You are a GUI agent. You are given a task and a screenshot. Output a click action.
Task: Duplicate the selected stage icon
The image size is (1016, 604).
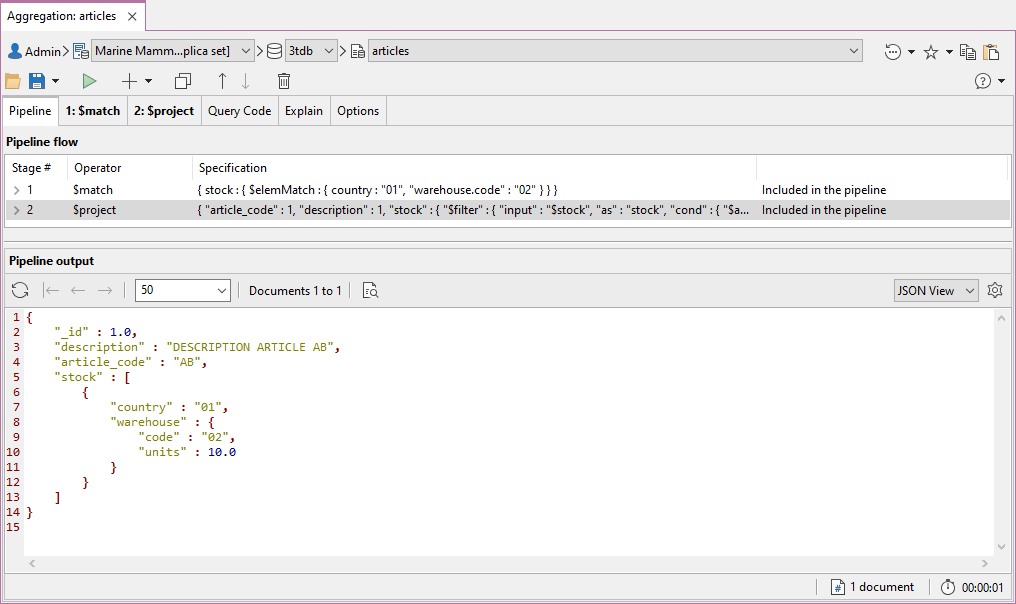click(183, 81)
